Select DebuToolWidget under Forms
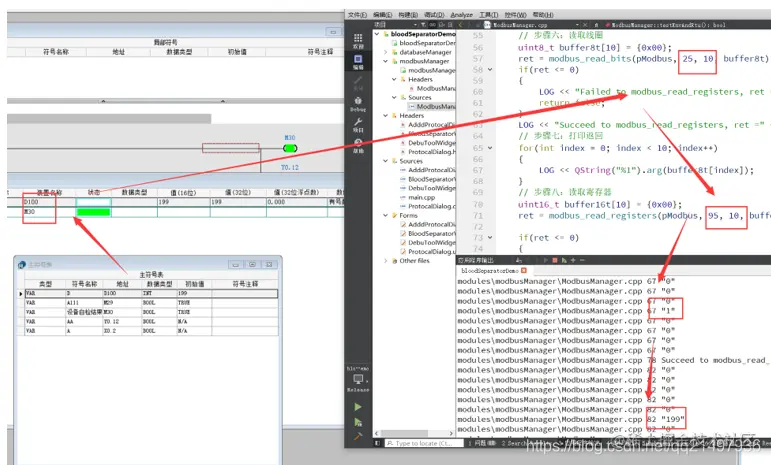Viewport: 771px width, 465px height. pos(432,242)
